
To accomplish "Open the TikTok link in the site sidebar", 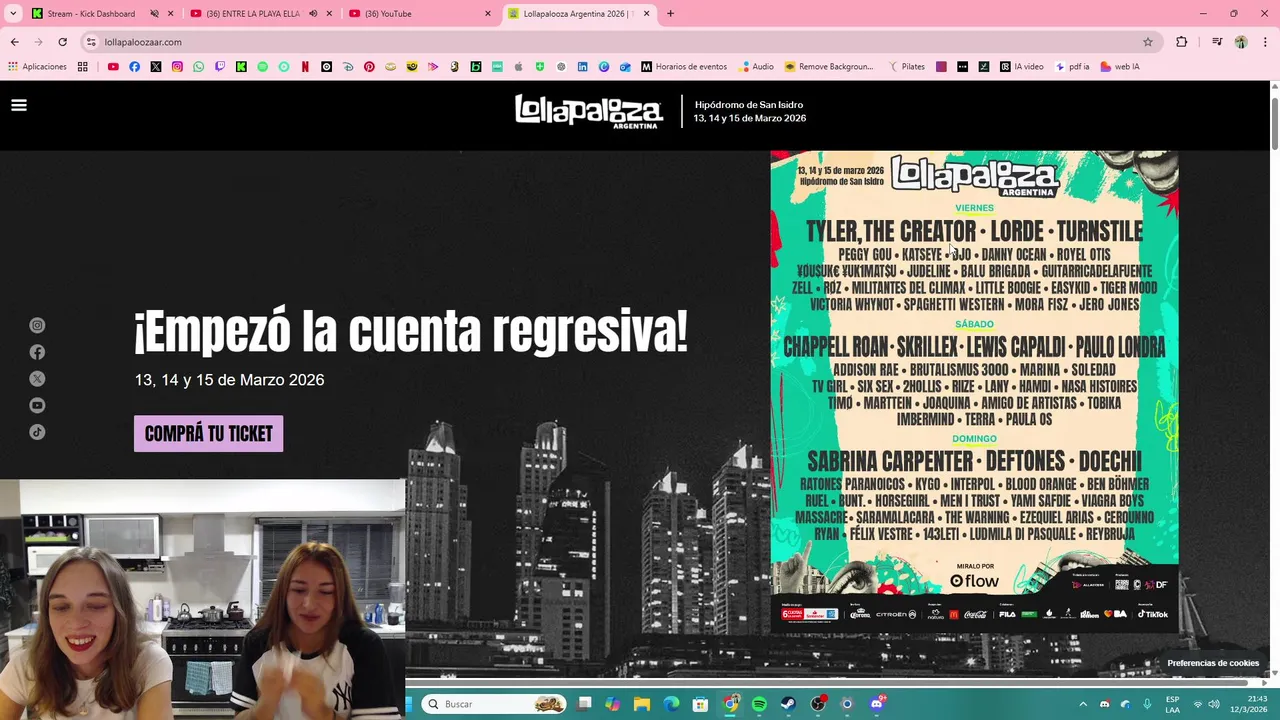I will pyautogui.click(x=37, y=432).
